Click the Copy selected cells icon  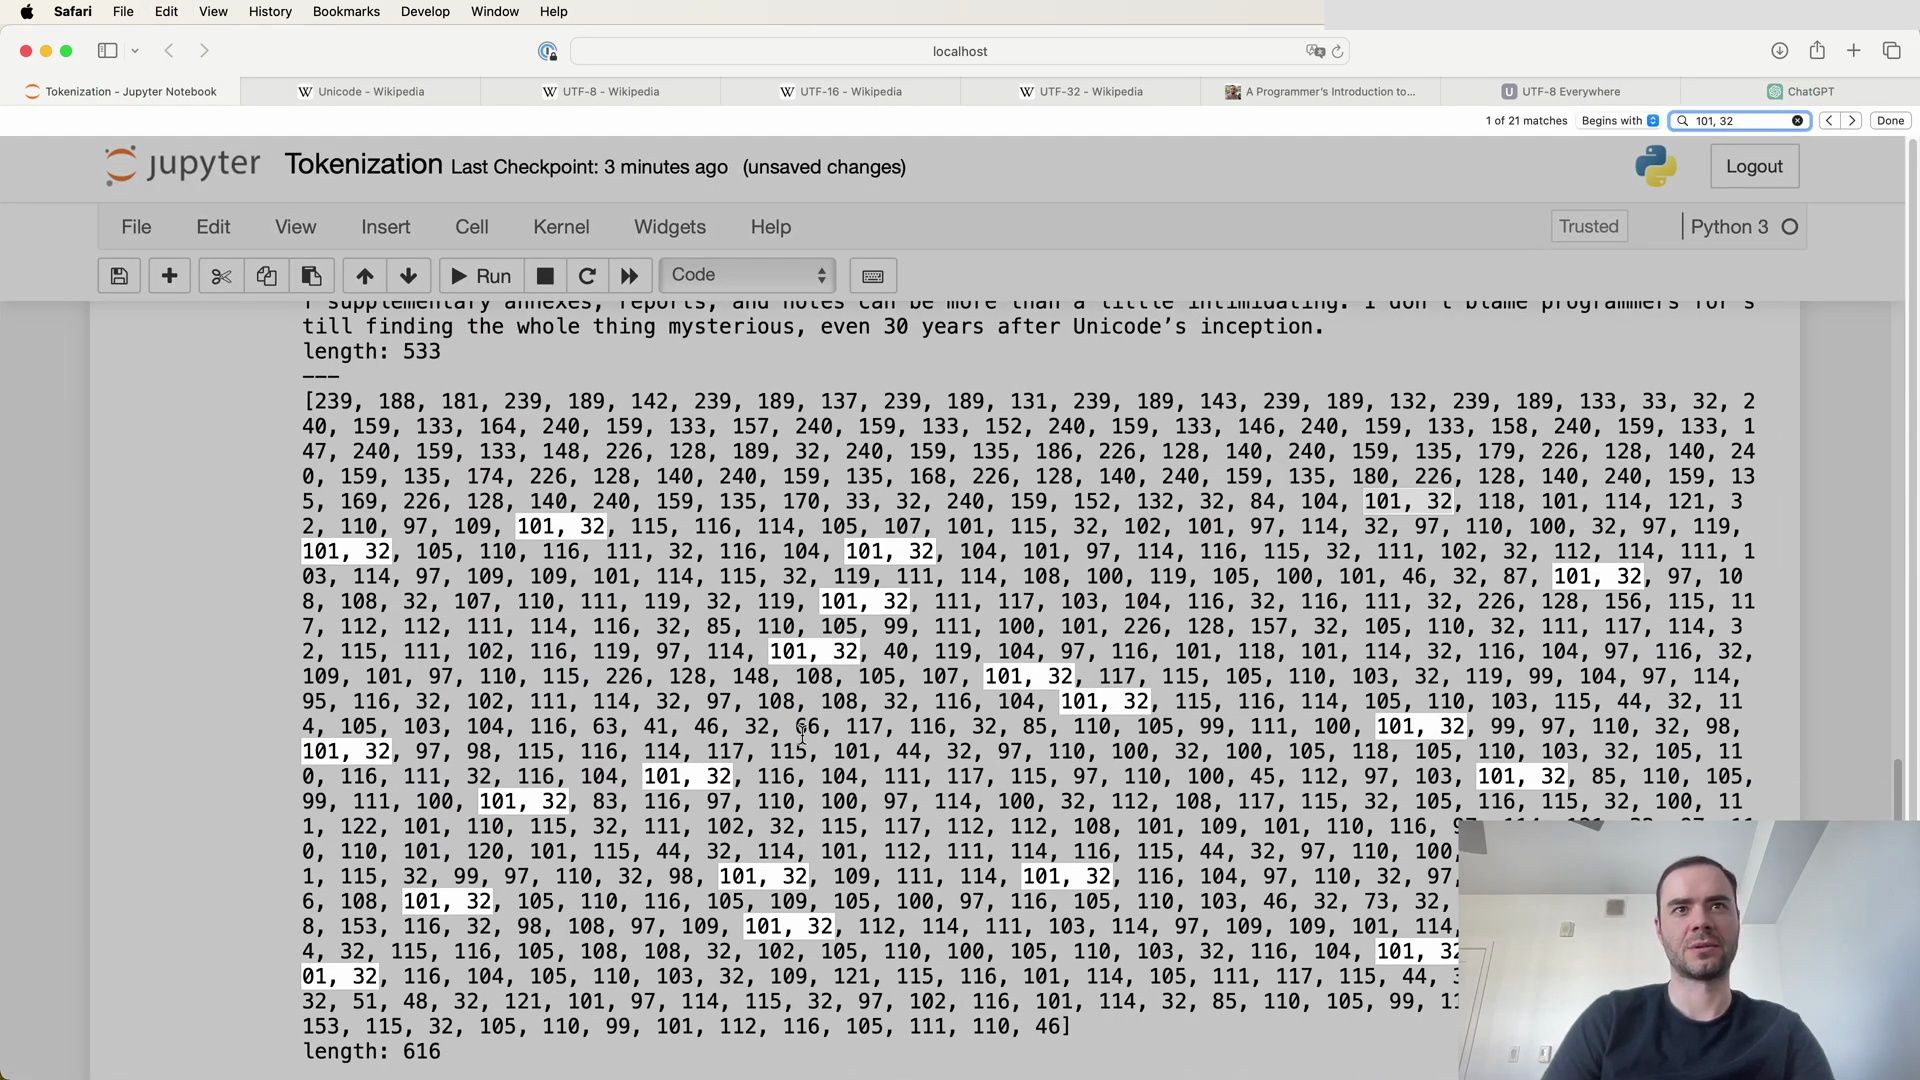tap(265, 276)
